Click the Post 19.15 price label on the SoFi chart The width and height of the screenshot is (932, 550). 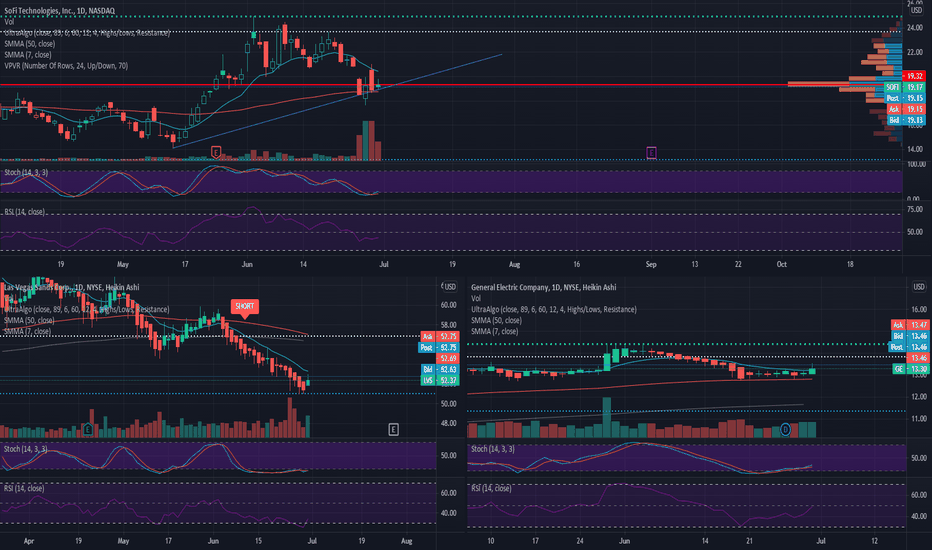[905, 98]
